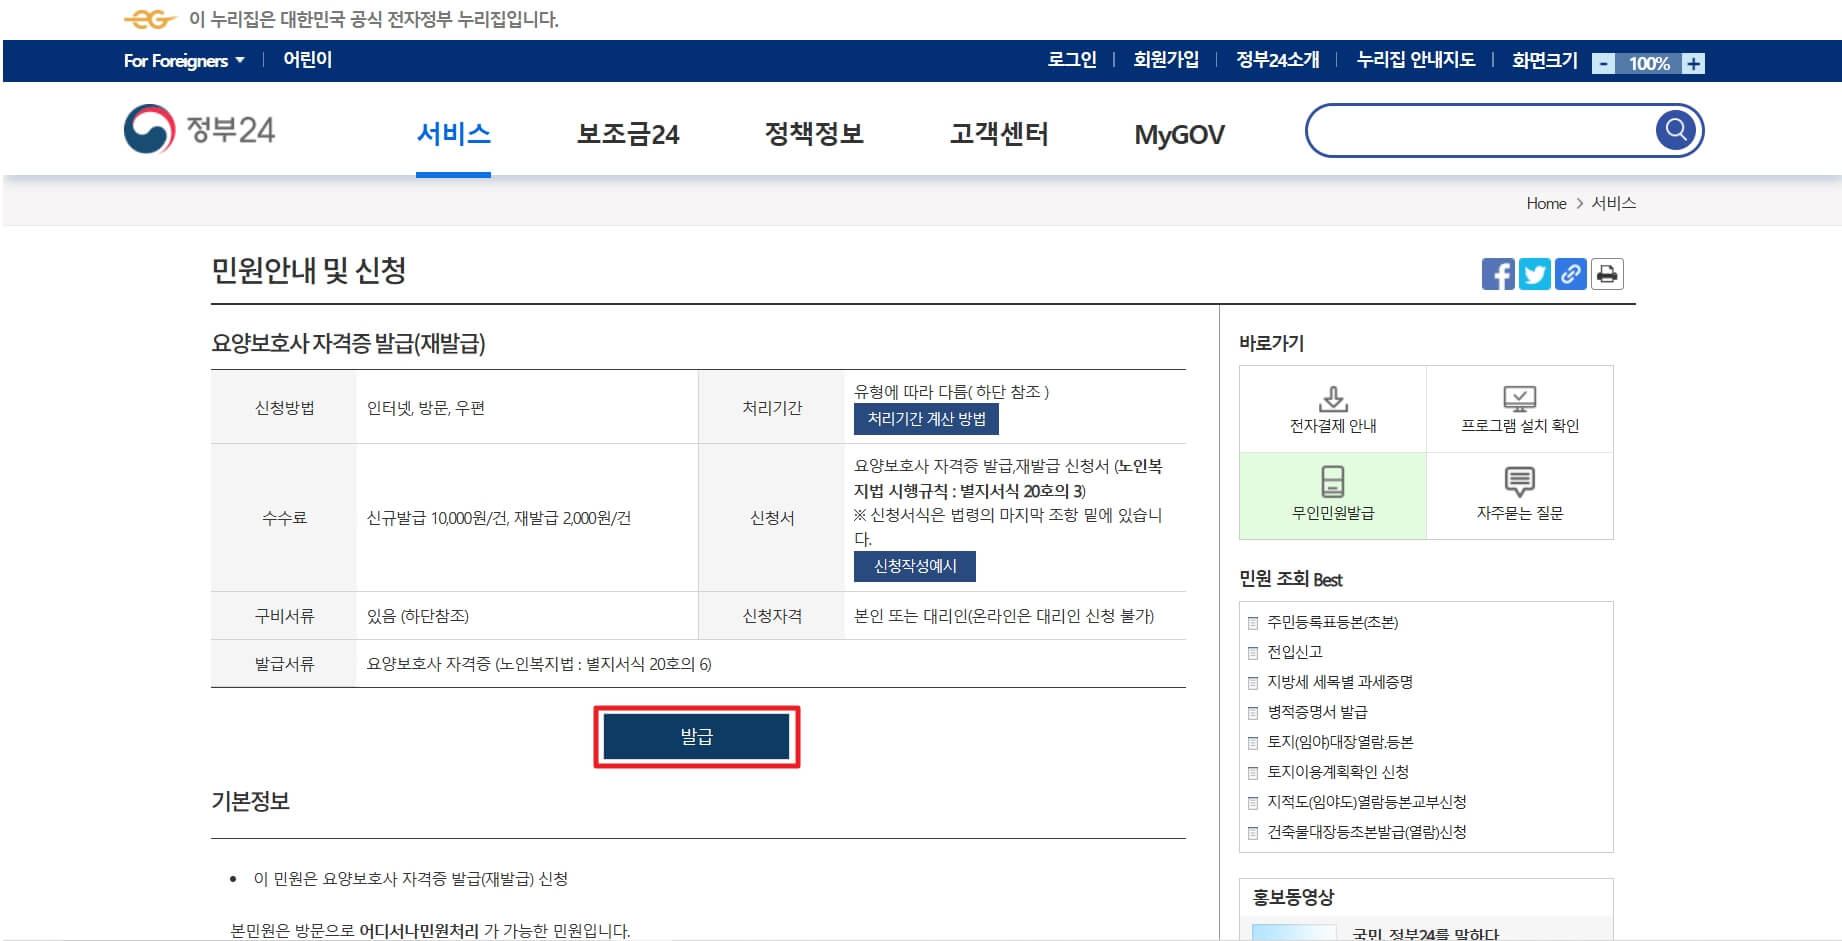1842x941 pixels.
Task: Open 처리기간 계산 방법
Action: click(x=927, y=420)
